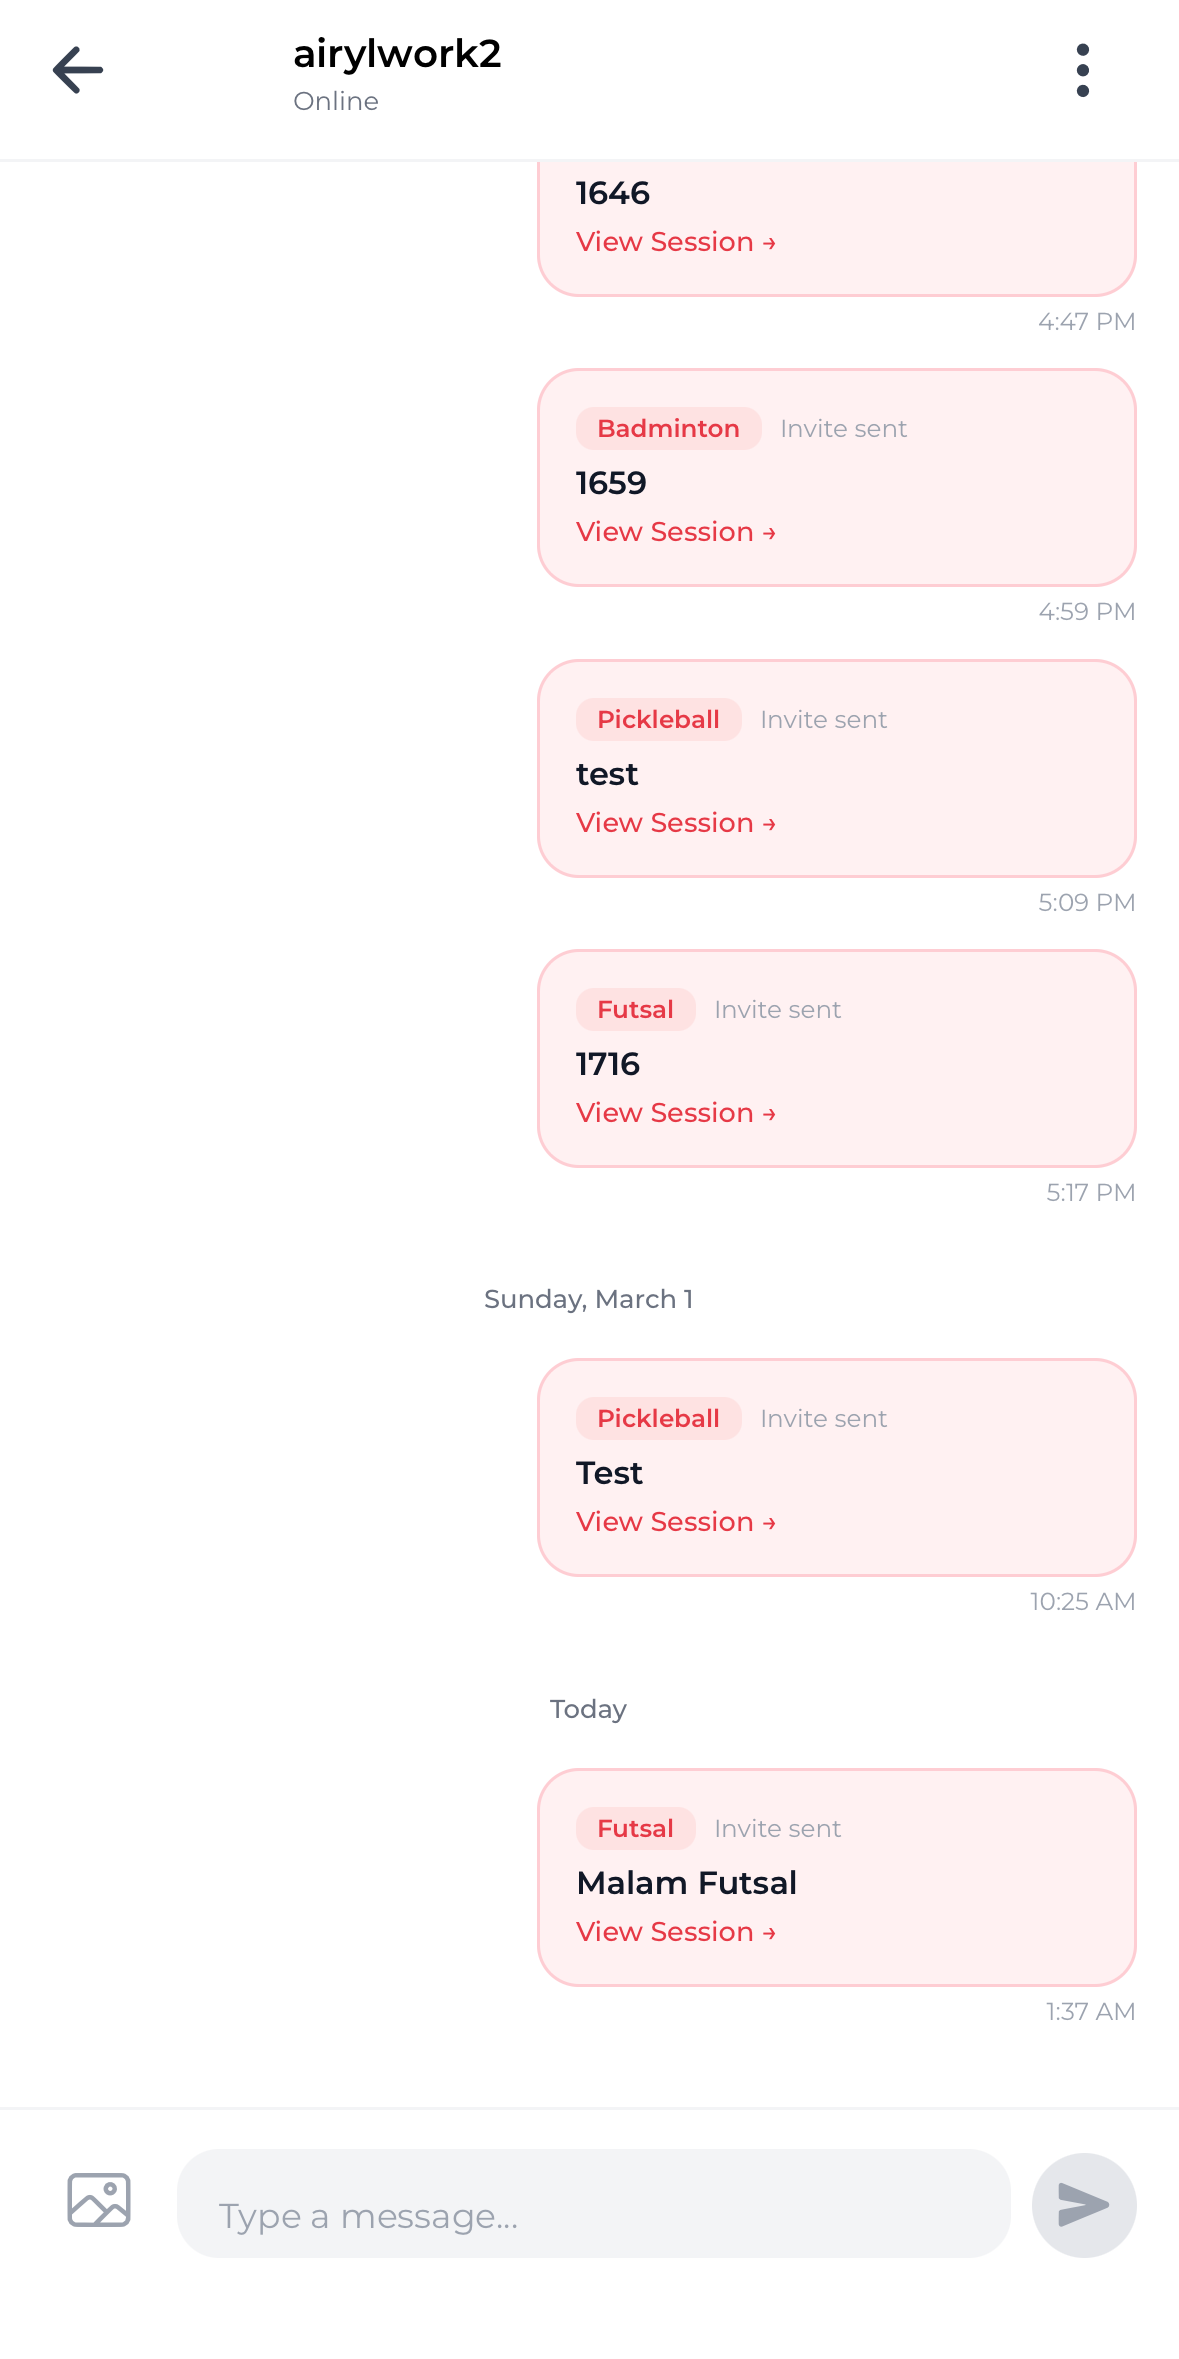Tap Pickleball tag on Sunday's 'Test' invite

point(658,1419)
